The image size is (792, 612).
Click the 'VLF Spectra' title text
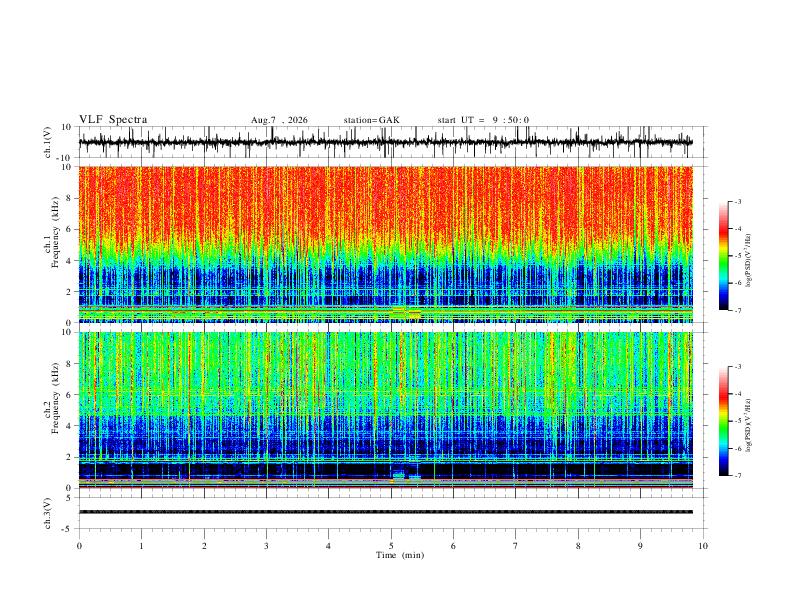[113, 120]
